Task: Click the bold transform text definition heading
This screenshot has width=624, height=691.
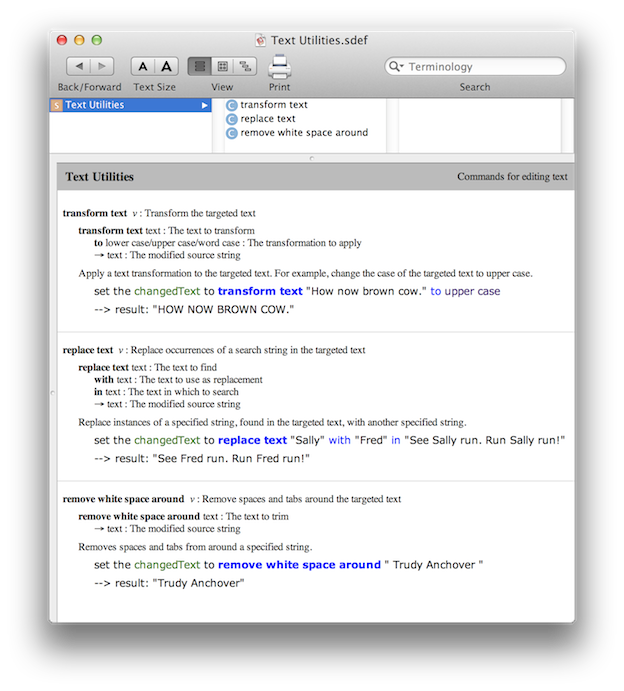Action: [95, 213]
